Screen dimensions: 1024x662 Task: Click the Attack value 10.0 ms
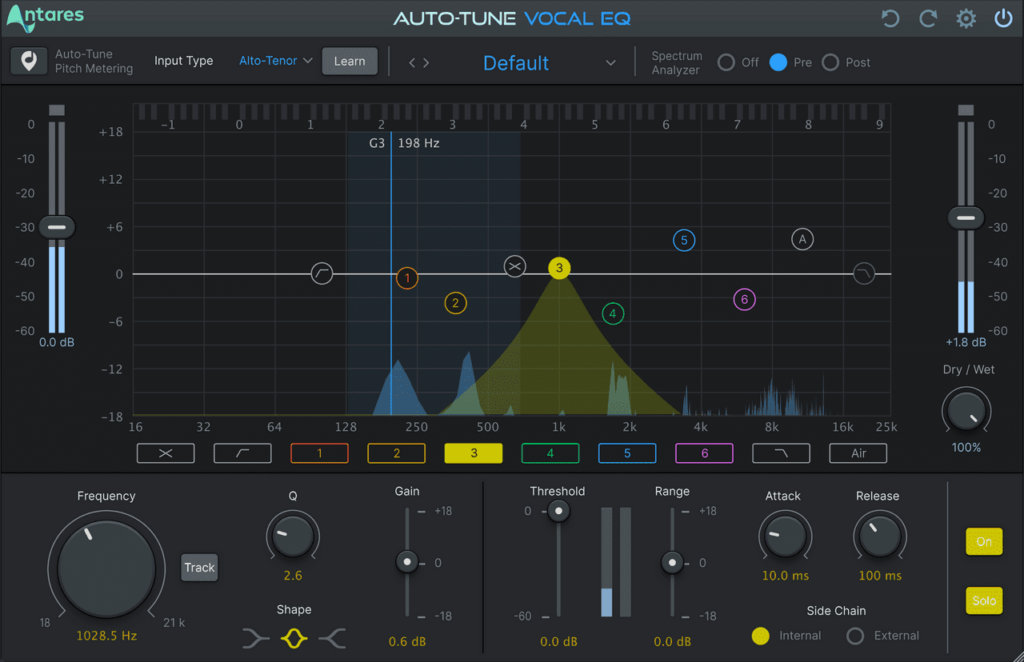pyautogui.click(x=785, y=576)
